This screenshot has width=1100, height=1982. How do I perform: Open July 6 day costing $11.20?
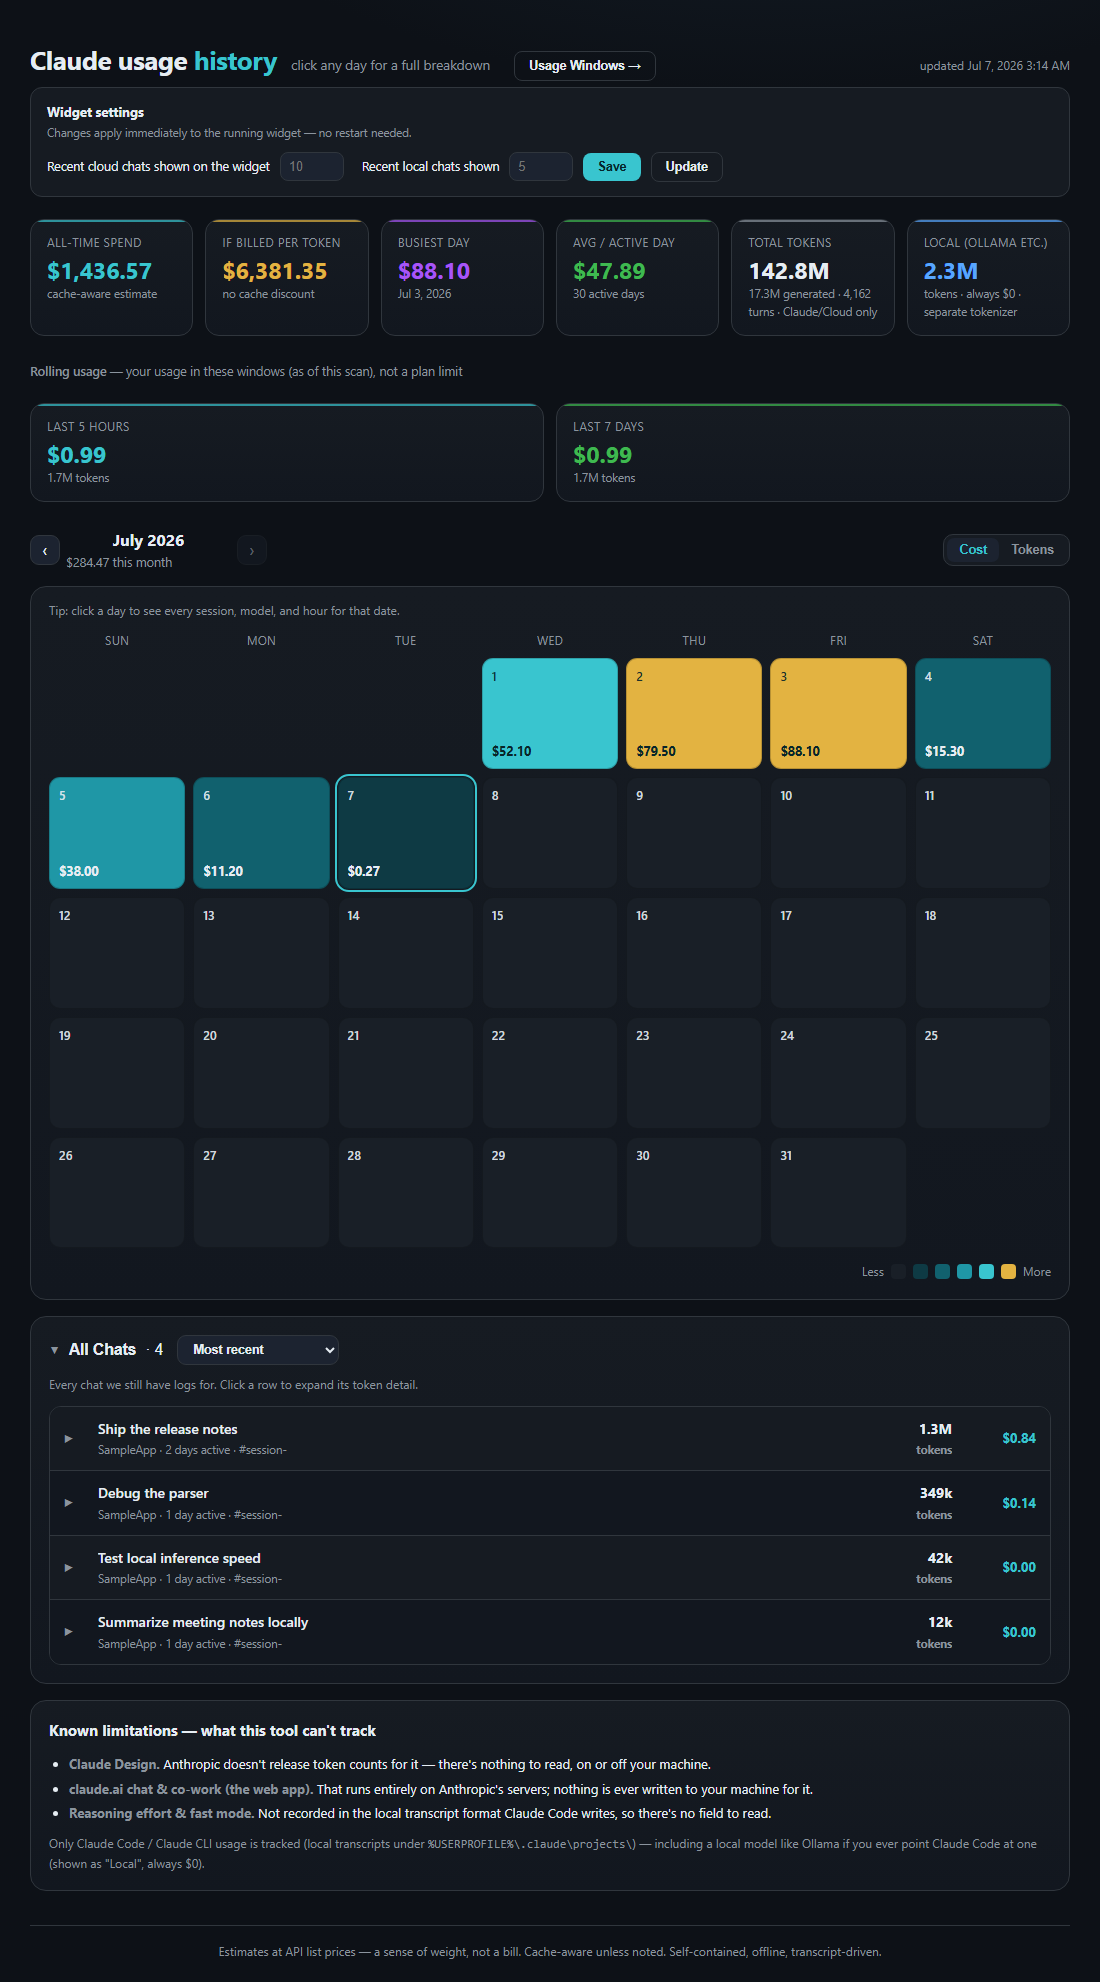(x=261, y=833)
